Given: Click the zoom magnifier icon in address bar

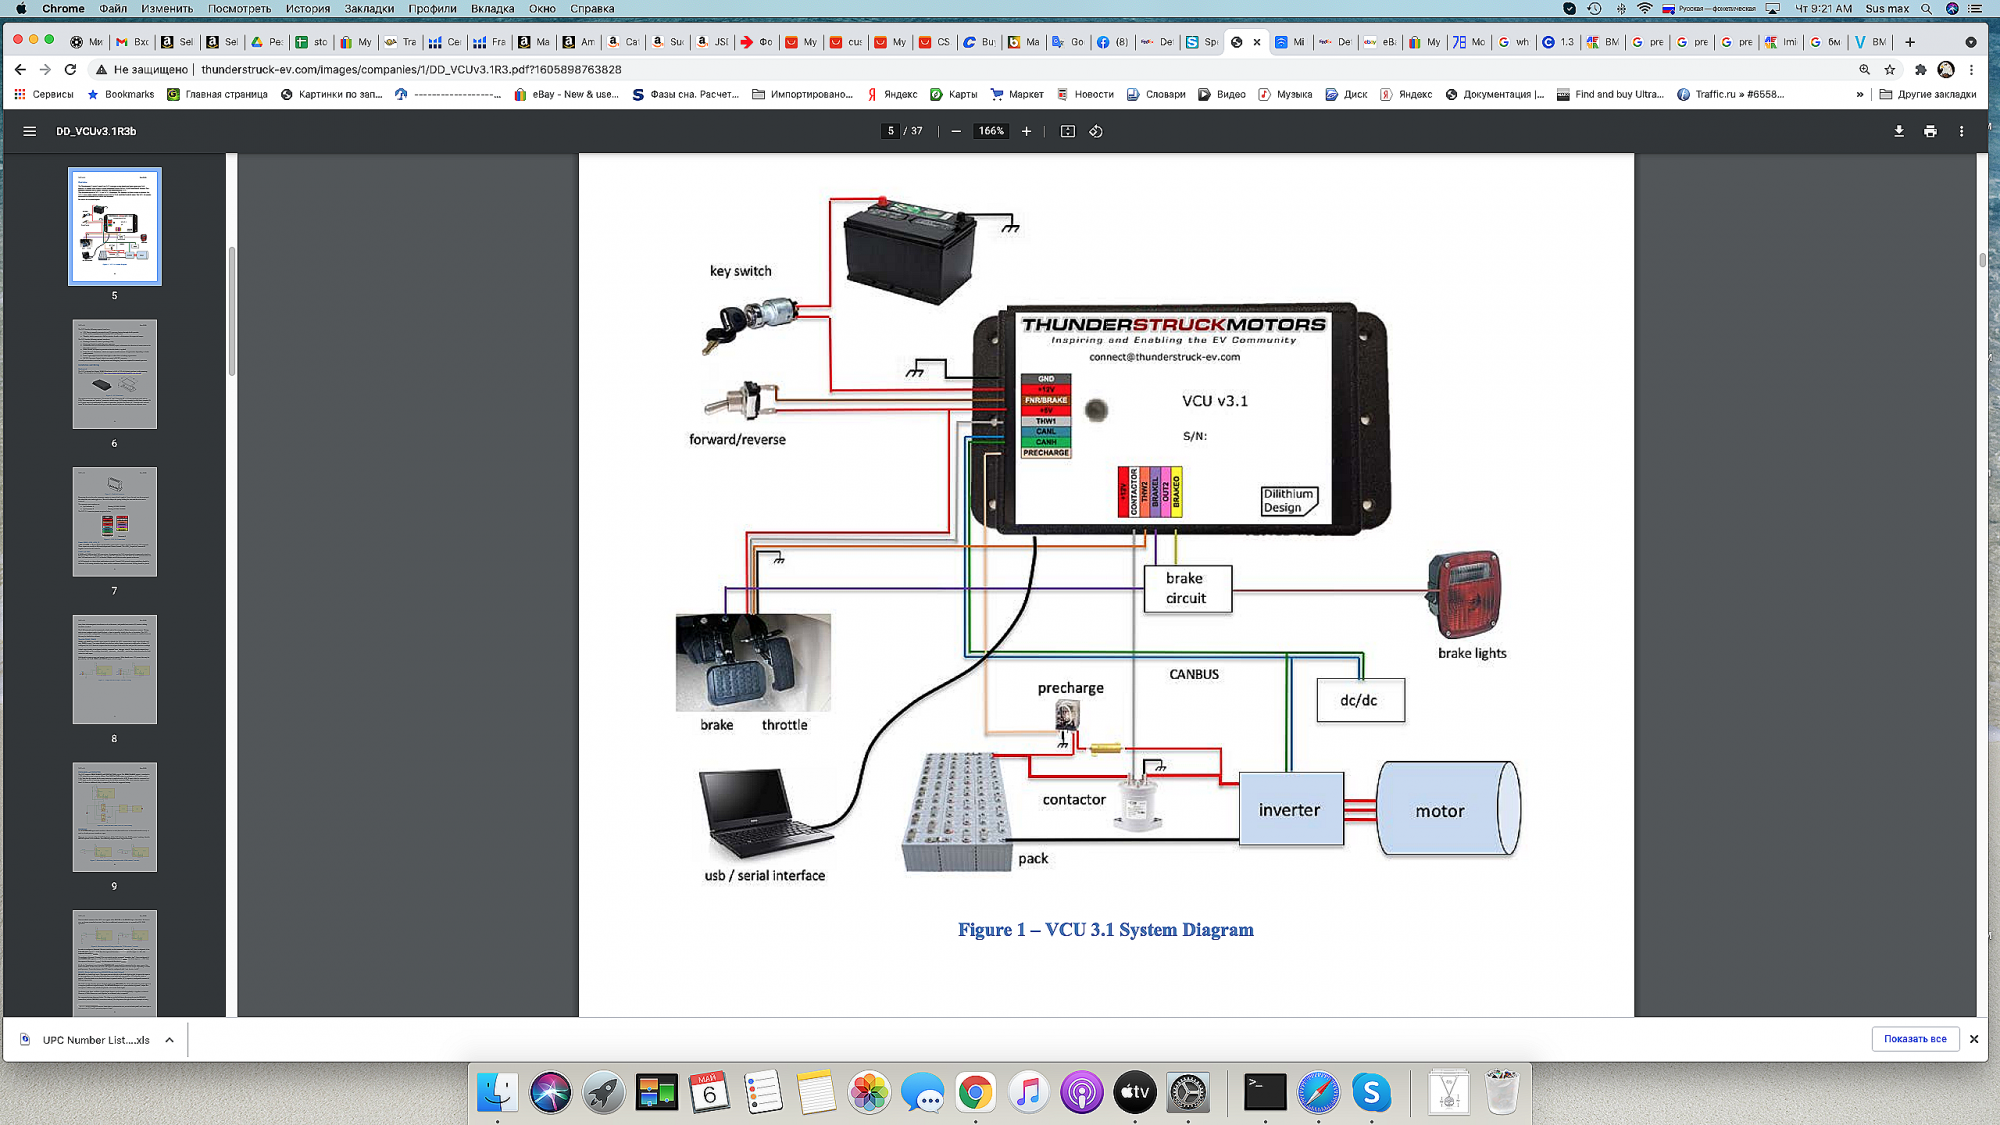Looking at the screenshot, I should coord(1864,69).
